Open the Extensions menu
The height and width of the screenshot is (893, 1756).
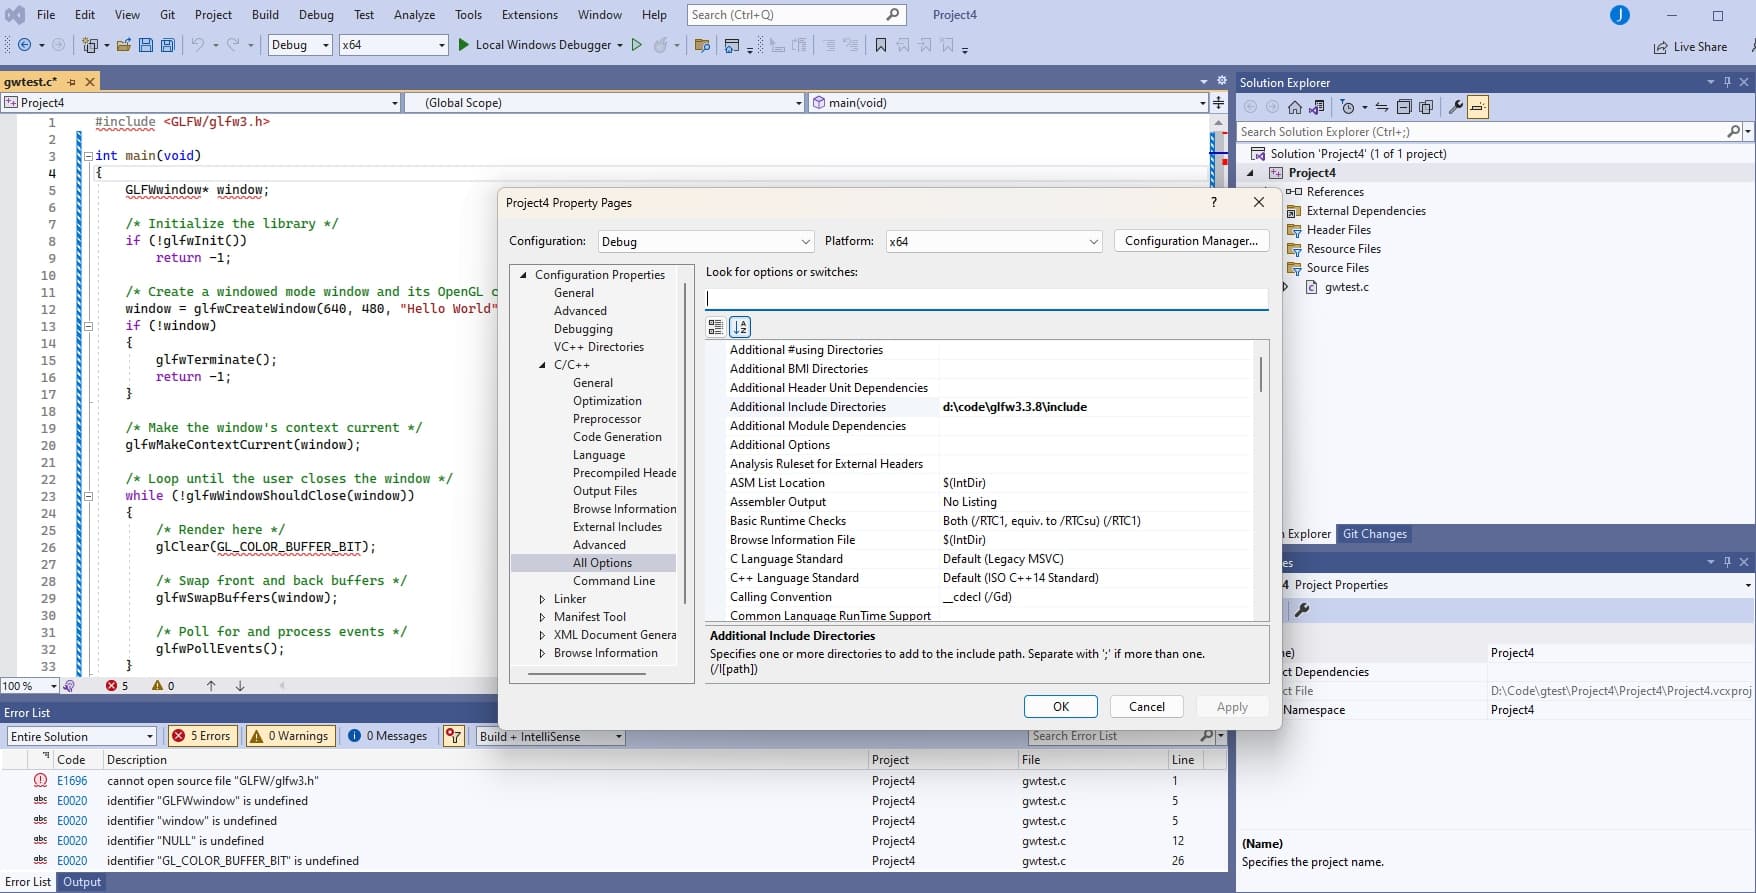530,15
